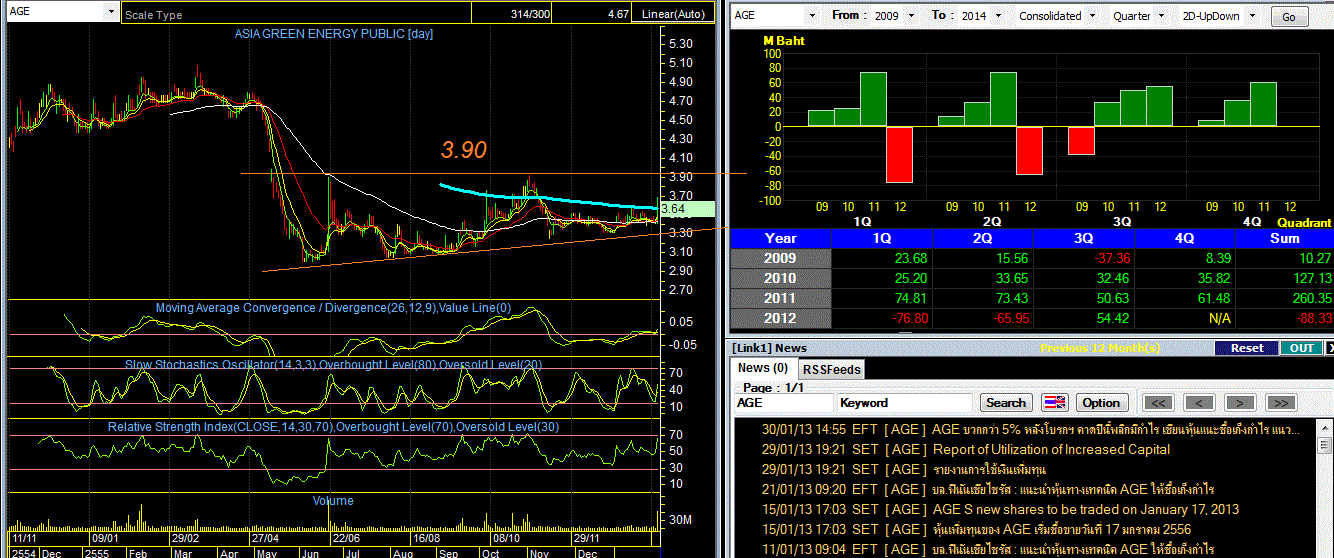Viewport: 1334px width, 558px height.
Task: Switch to the RSSFeeds tab
Action: pos(832,369)
